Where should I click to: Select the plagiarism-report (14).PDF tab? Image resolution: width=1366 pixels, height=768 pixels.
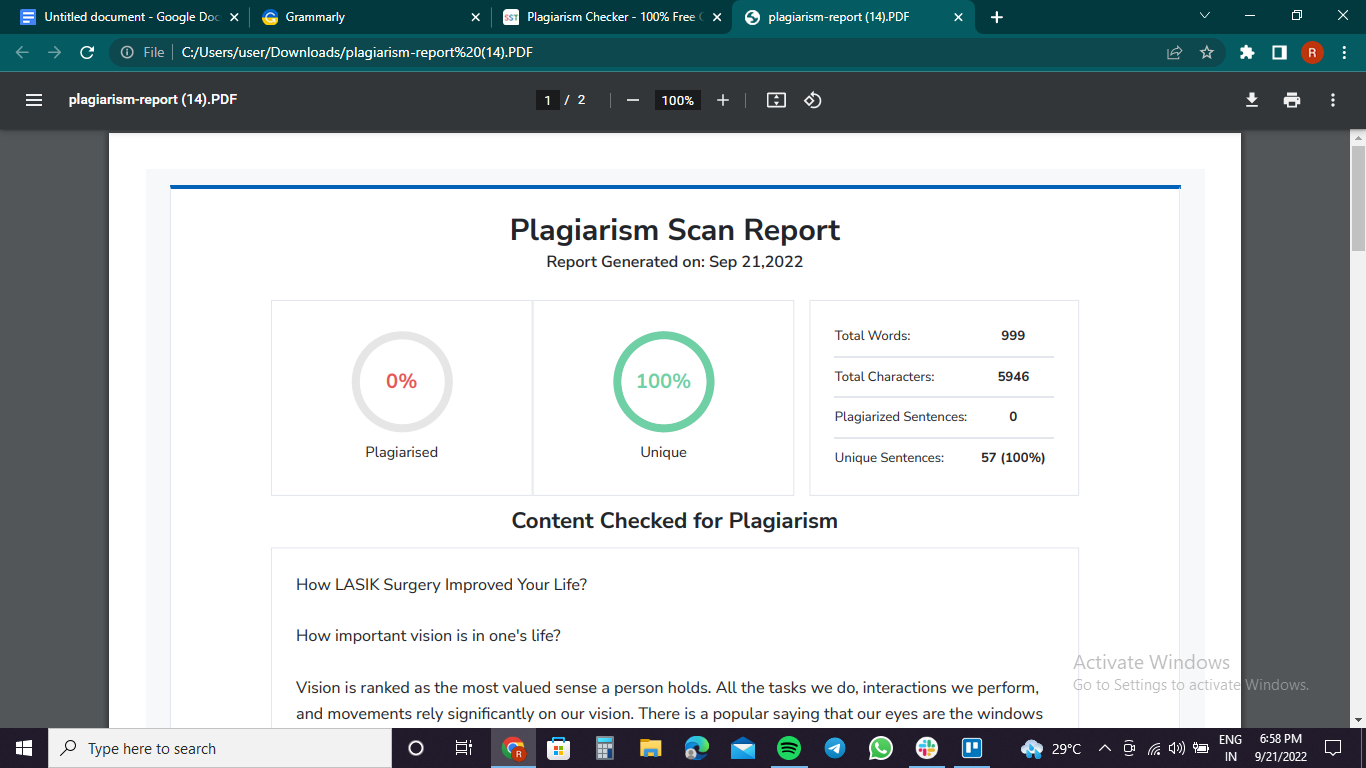[x=853, y=17]
